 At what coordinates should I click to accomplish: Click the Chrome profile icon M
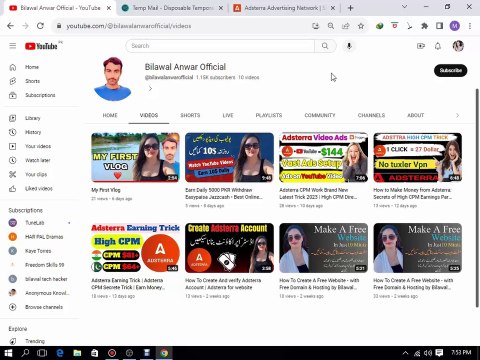[455, 26]
